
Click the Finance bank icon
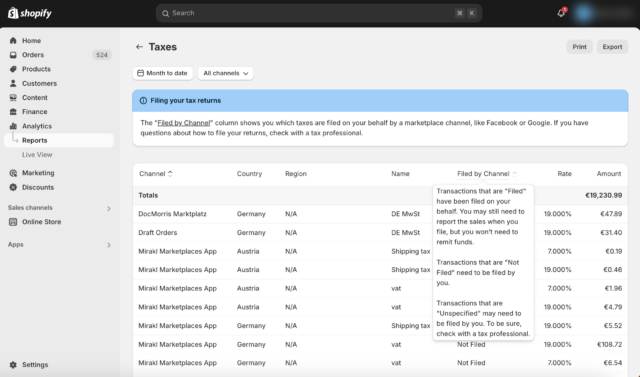(x=13, y=112)
